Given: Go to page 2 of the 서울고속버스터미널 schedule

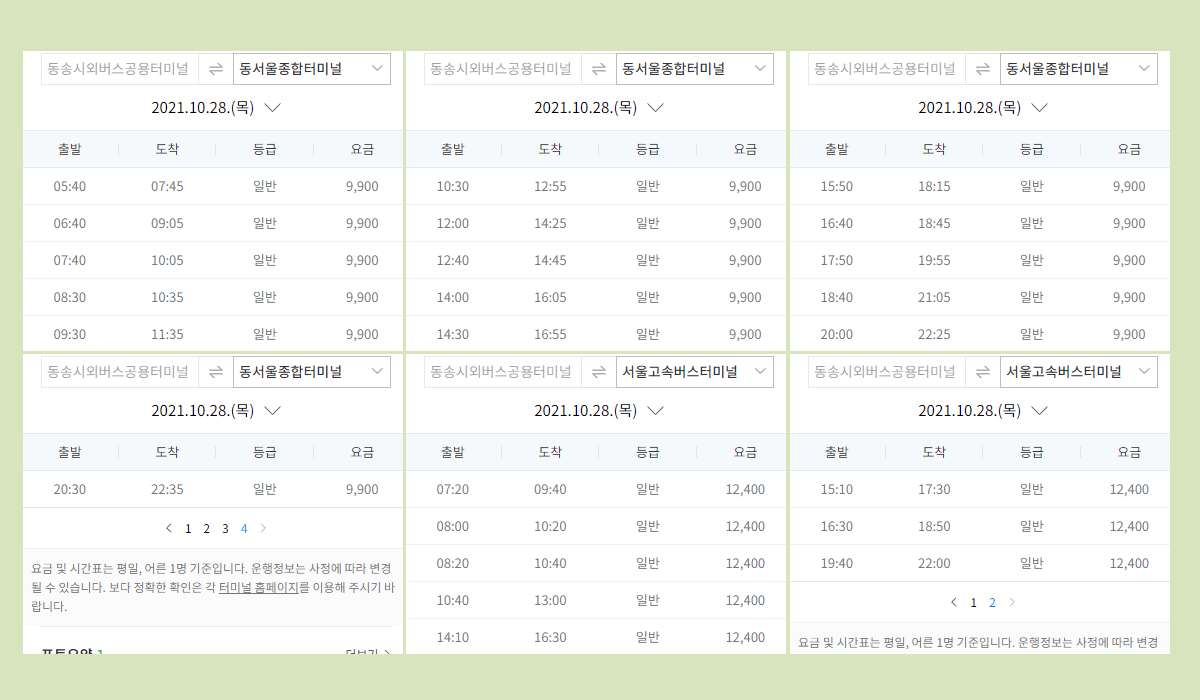Looking at the screenshot, I should click(991, 602).
